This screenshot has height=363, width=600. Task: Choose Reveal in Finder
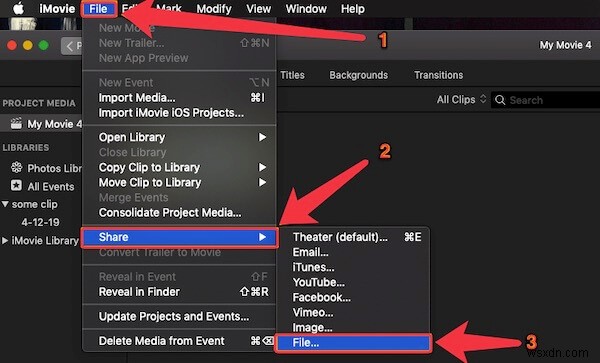pyautogui.click(x=179, y=292)
